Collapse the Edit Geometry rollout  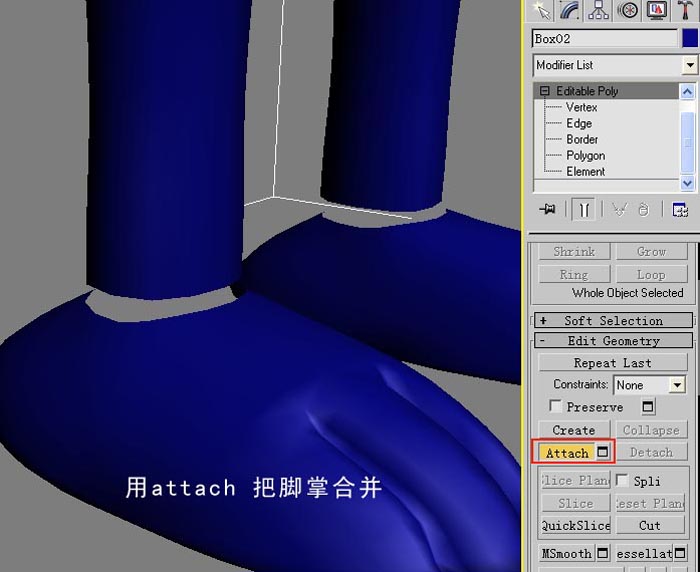[x=613, y=340]
